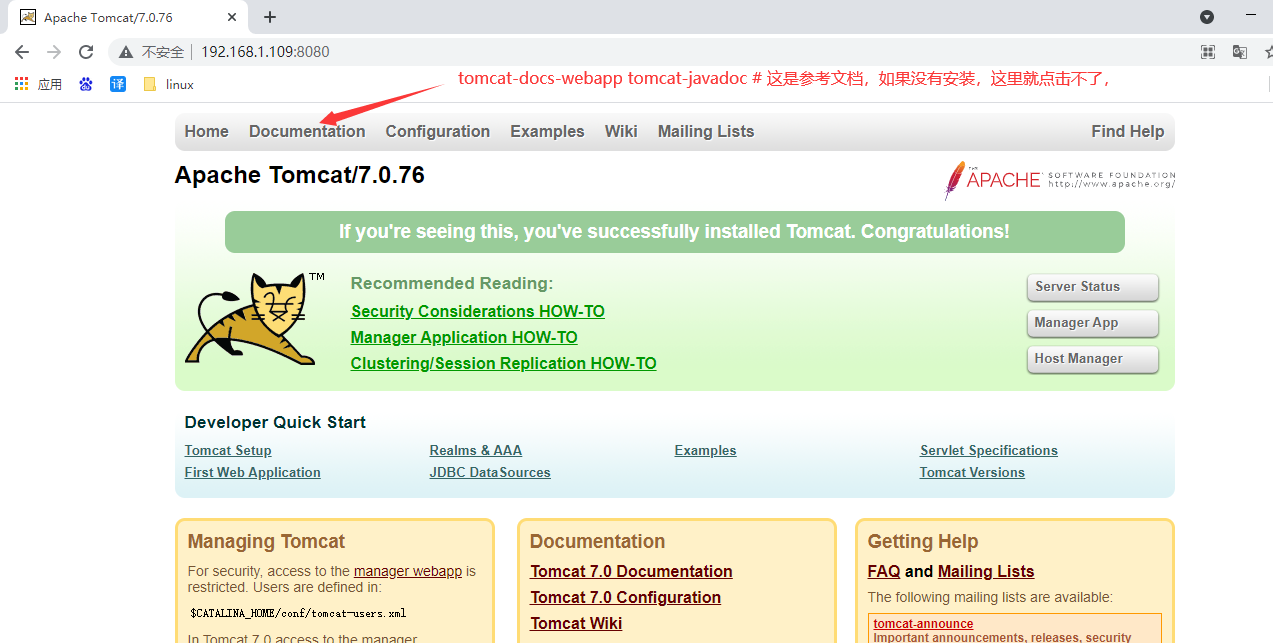Screen dimensions: 1273x643
Task: Open Configuration from the navigation bar
Action: [438, 131]
